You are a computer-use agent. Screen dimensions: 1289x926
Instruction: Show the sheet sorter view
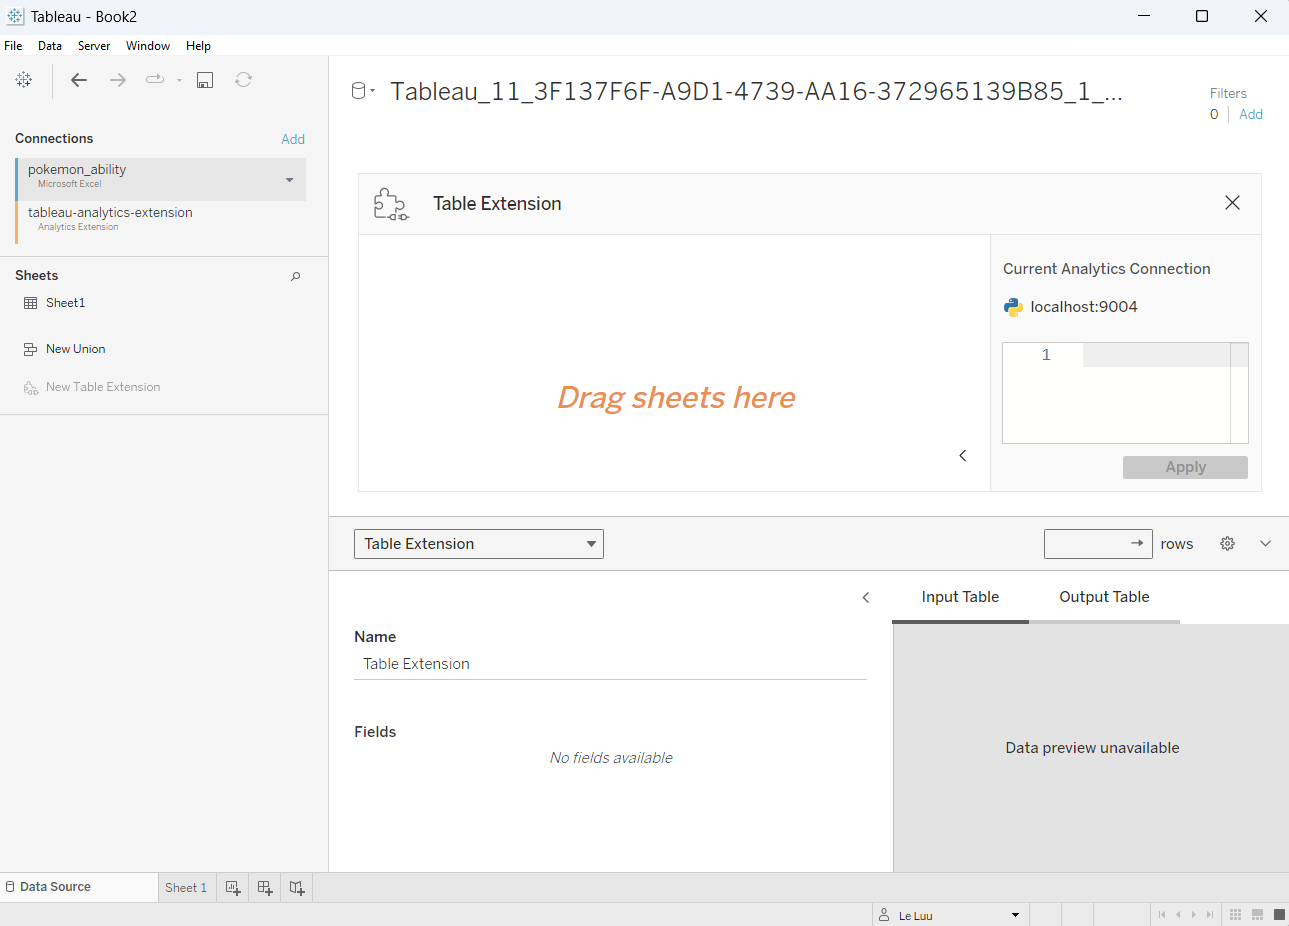point(1236,915)
